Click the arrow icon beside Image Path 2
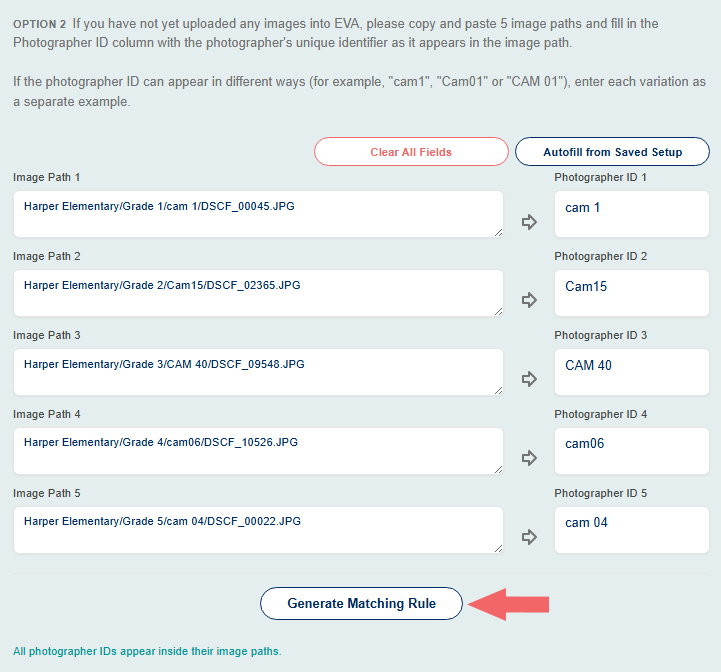 (529, 300)
